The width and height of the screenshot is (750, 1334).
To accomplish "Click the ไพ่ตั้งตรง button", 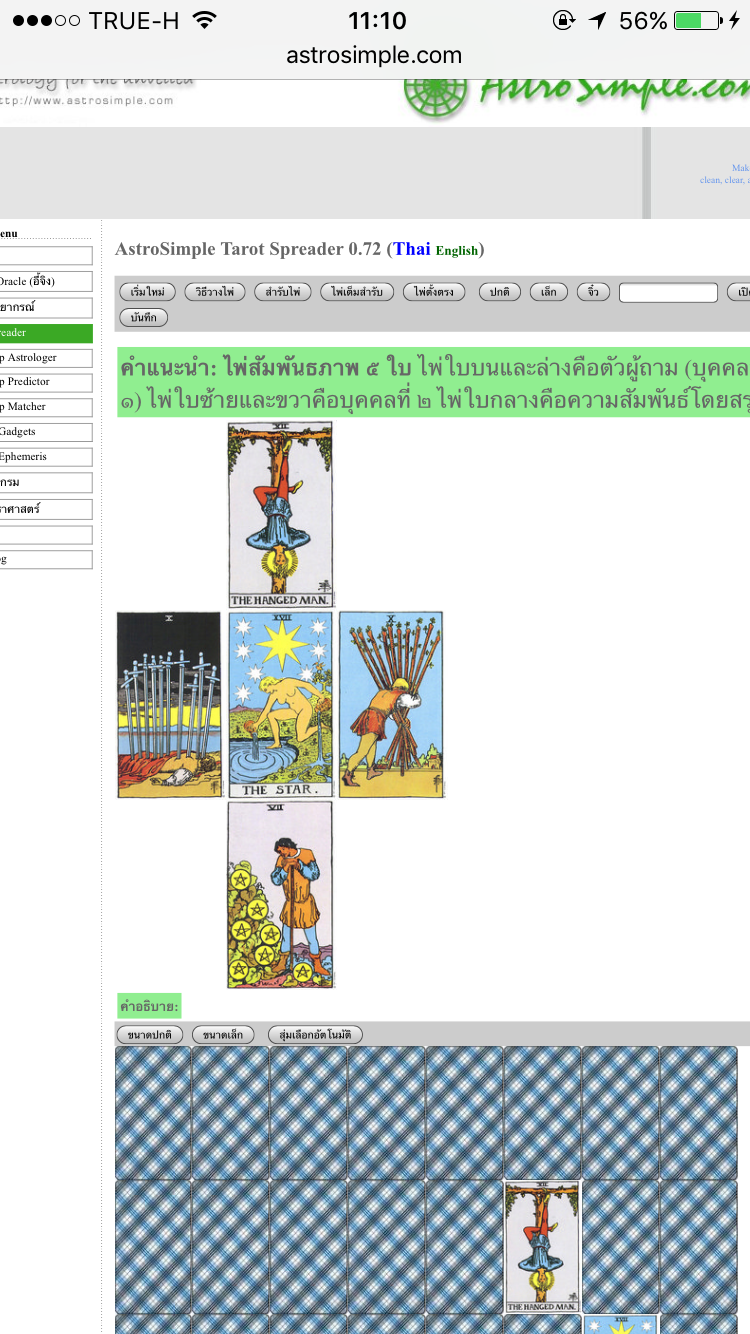I will (435, 292).
